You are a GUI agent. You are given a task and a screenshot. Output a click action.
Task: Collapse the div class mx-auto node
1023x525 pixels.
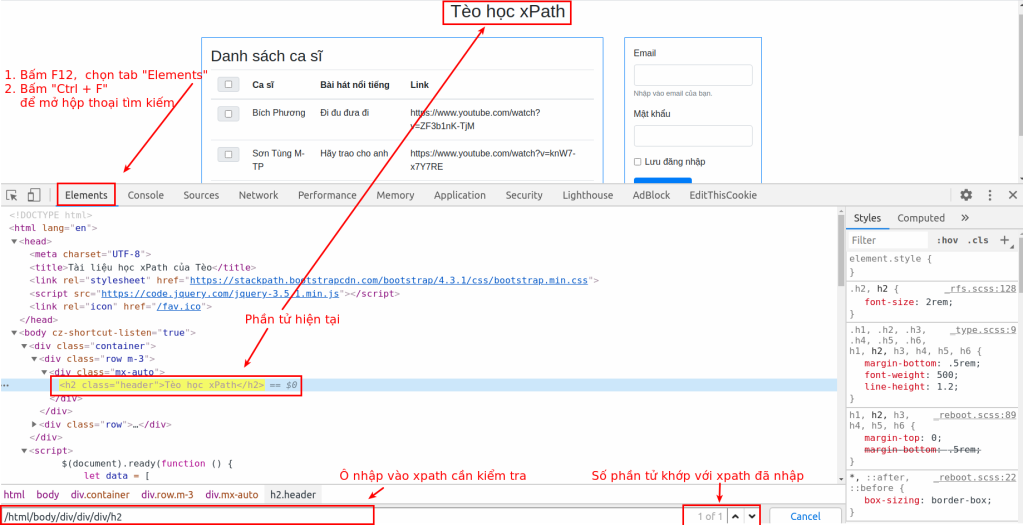point(45,372)
